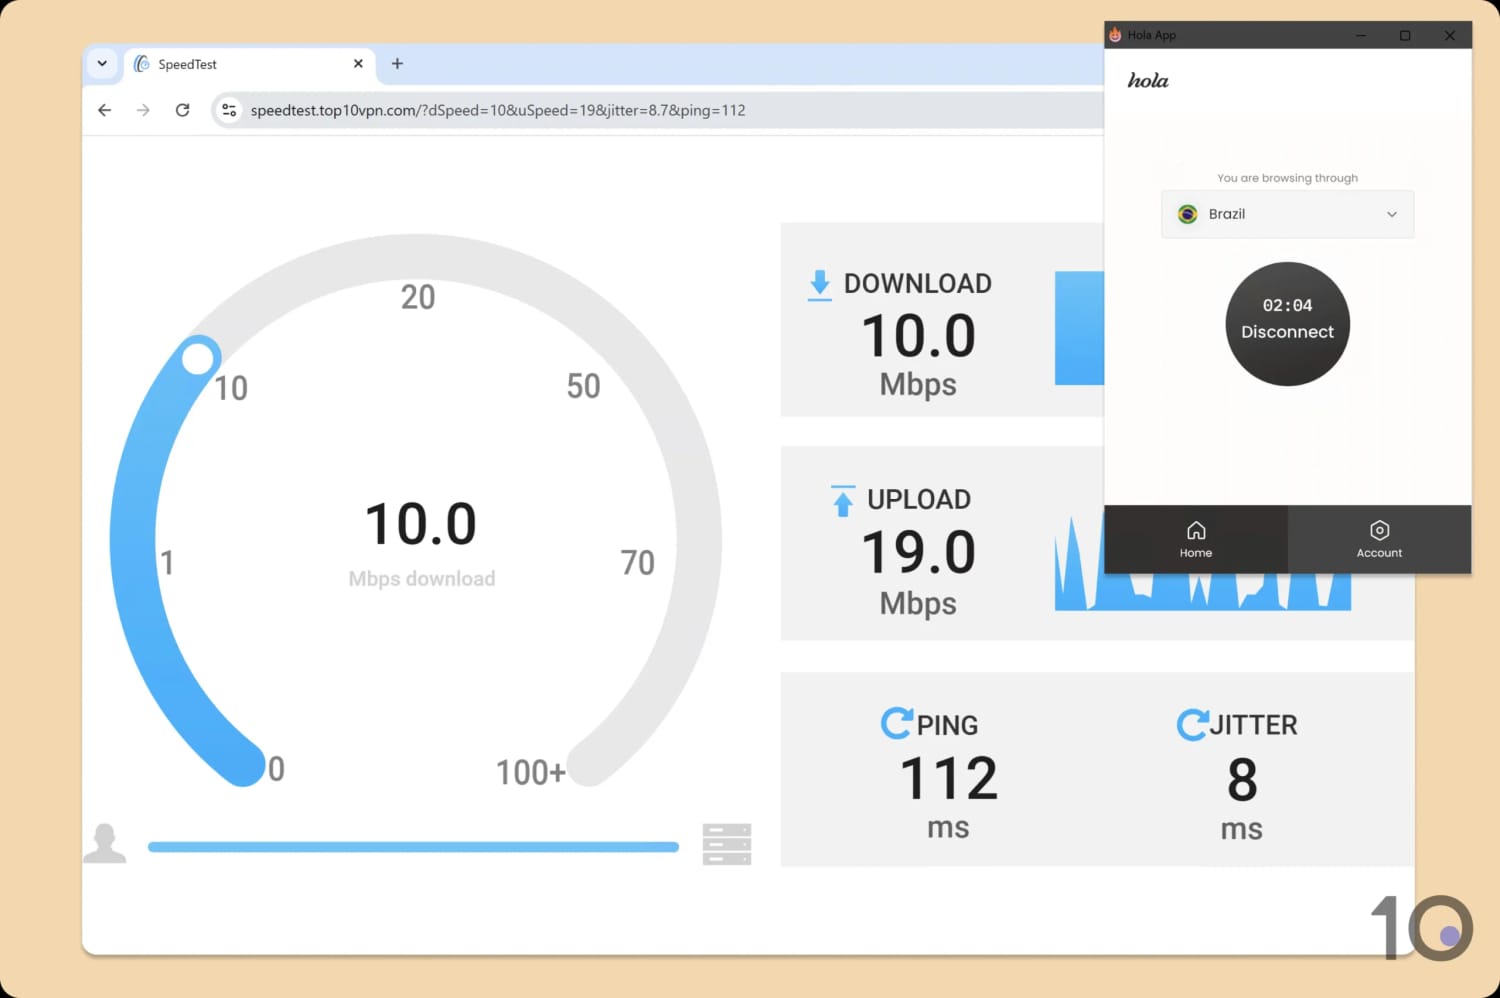Open site information icon in address bar

229,110
